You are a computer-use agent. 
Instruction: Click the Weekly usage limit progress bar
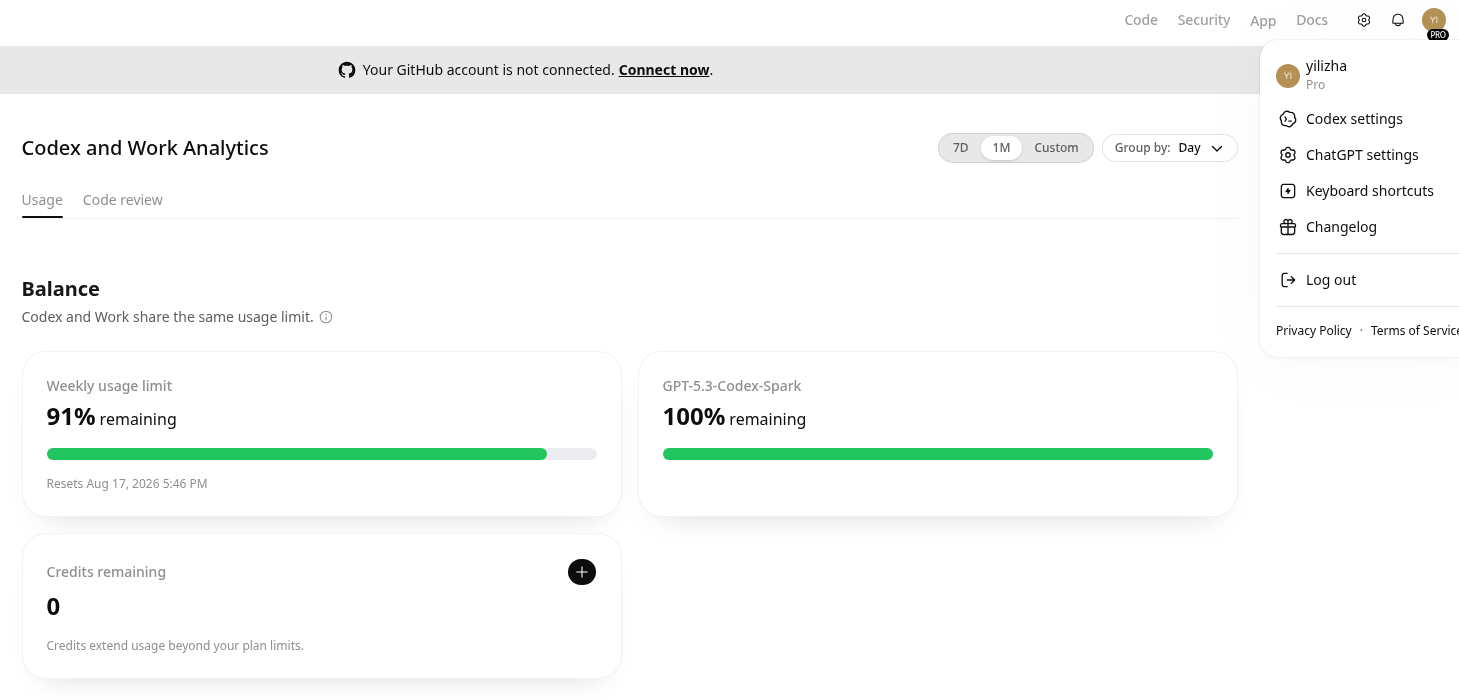pyautogui.click(x=322, y=454)
